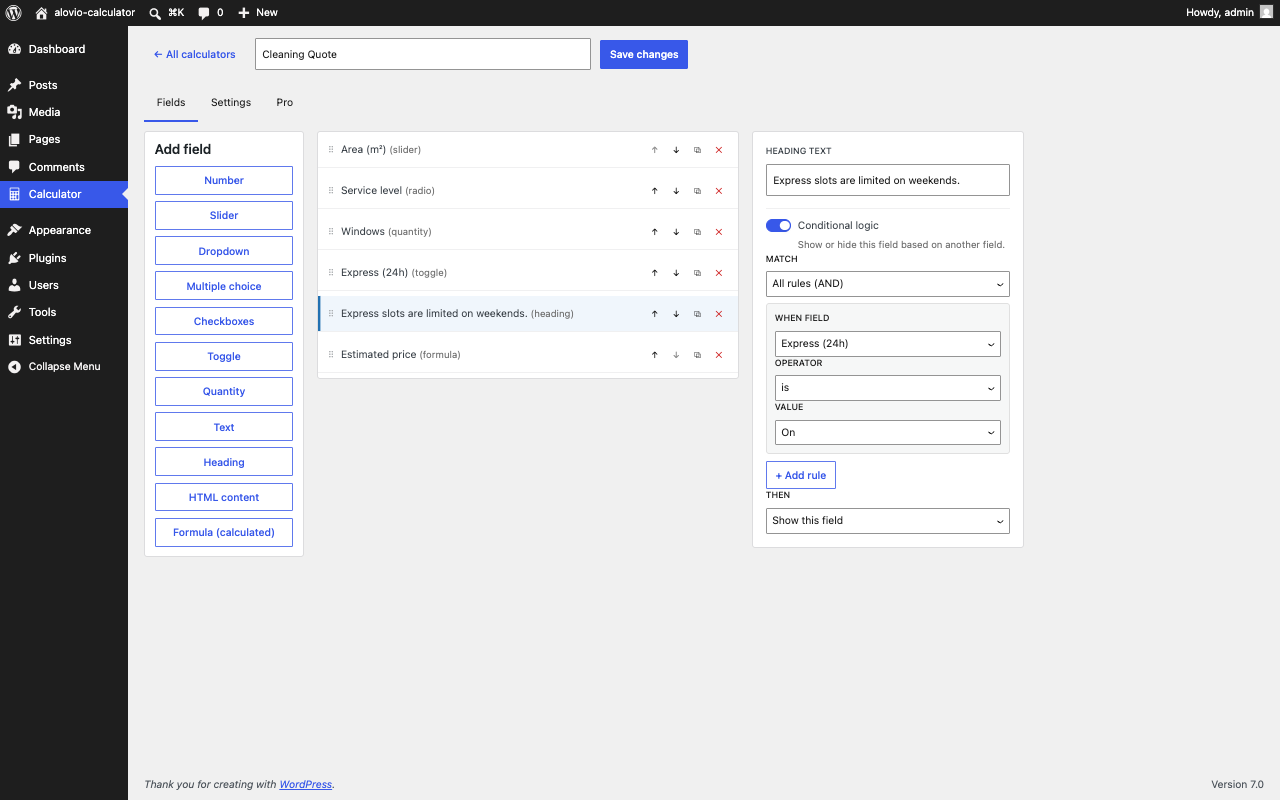
Task: Open Appearance in the sidebar
Action: pyautogui.click(x=64, y=230)
